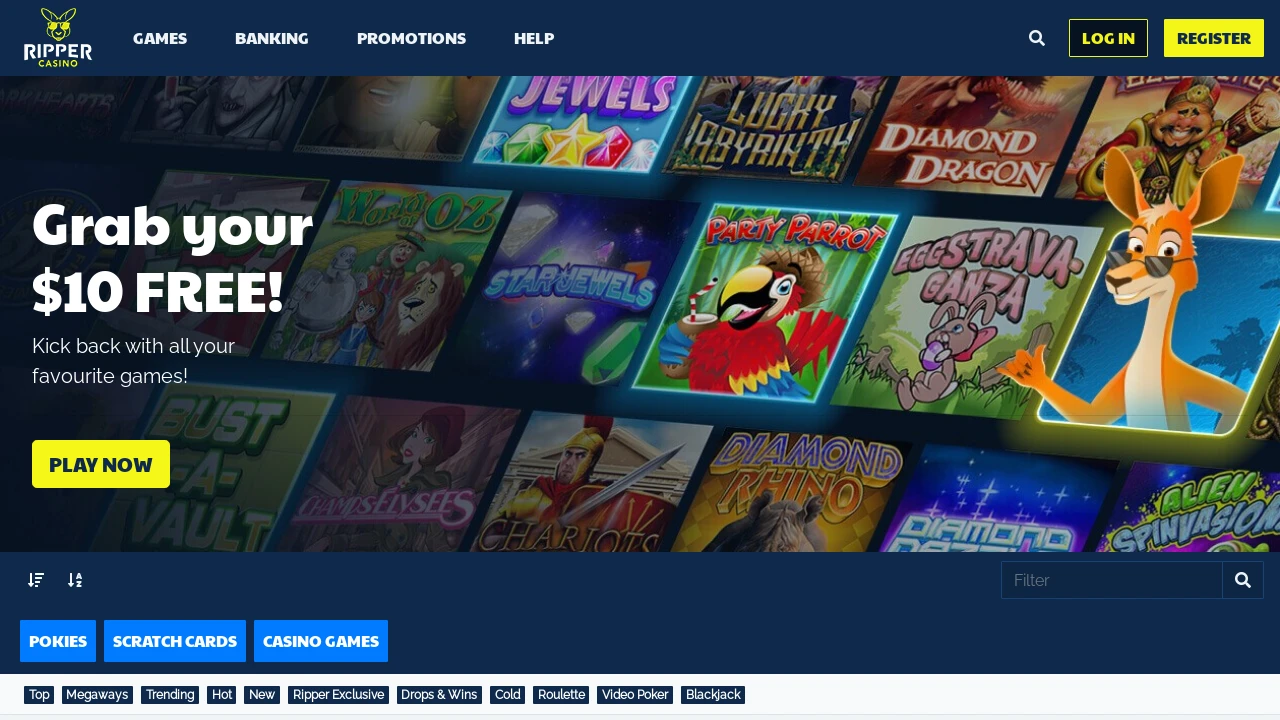Filter by the Megaways tag
This screenshot has height=720, width=1280.
point(97,695)
